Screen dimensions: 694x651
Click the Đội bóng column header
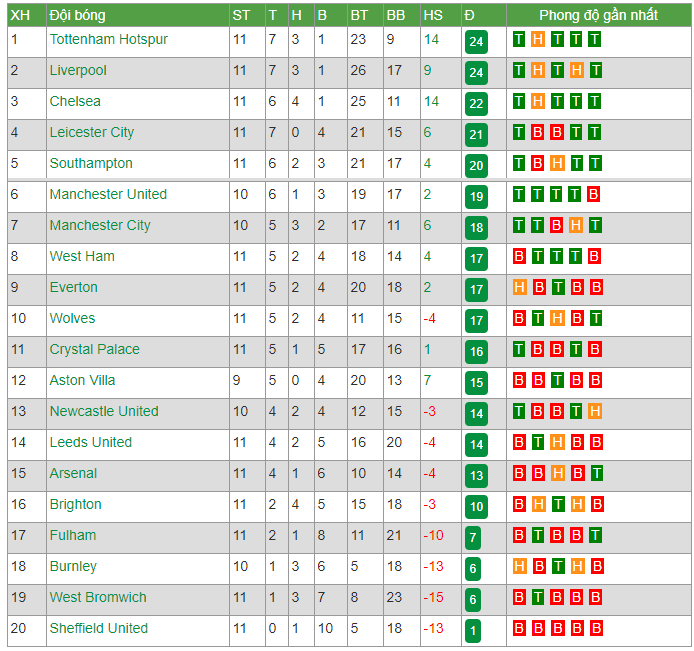tap(77, 15)
